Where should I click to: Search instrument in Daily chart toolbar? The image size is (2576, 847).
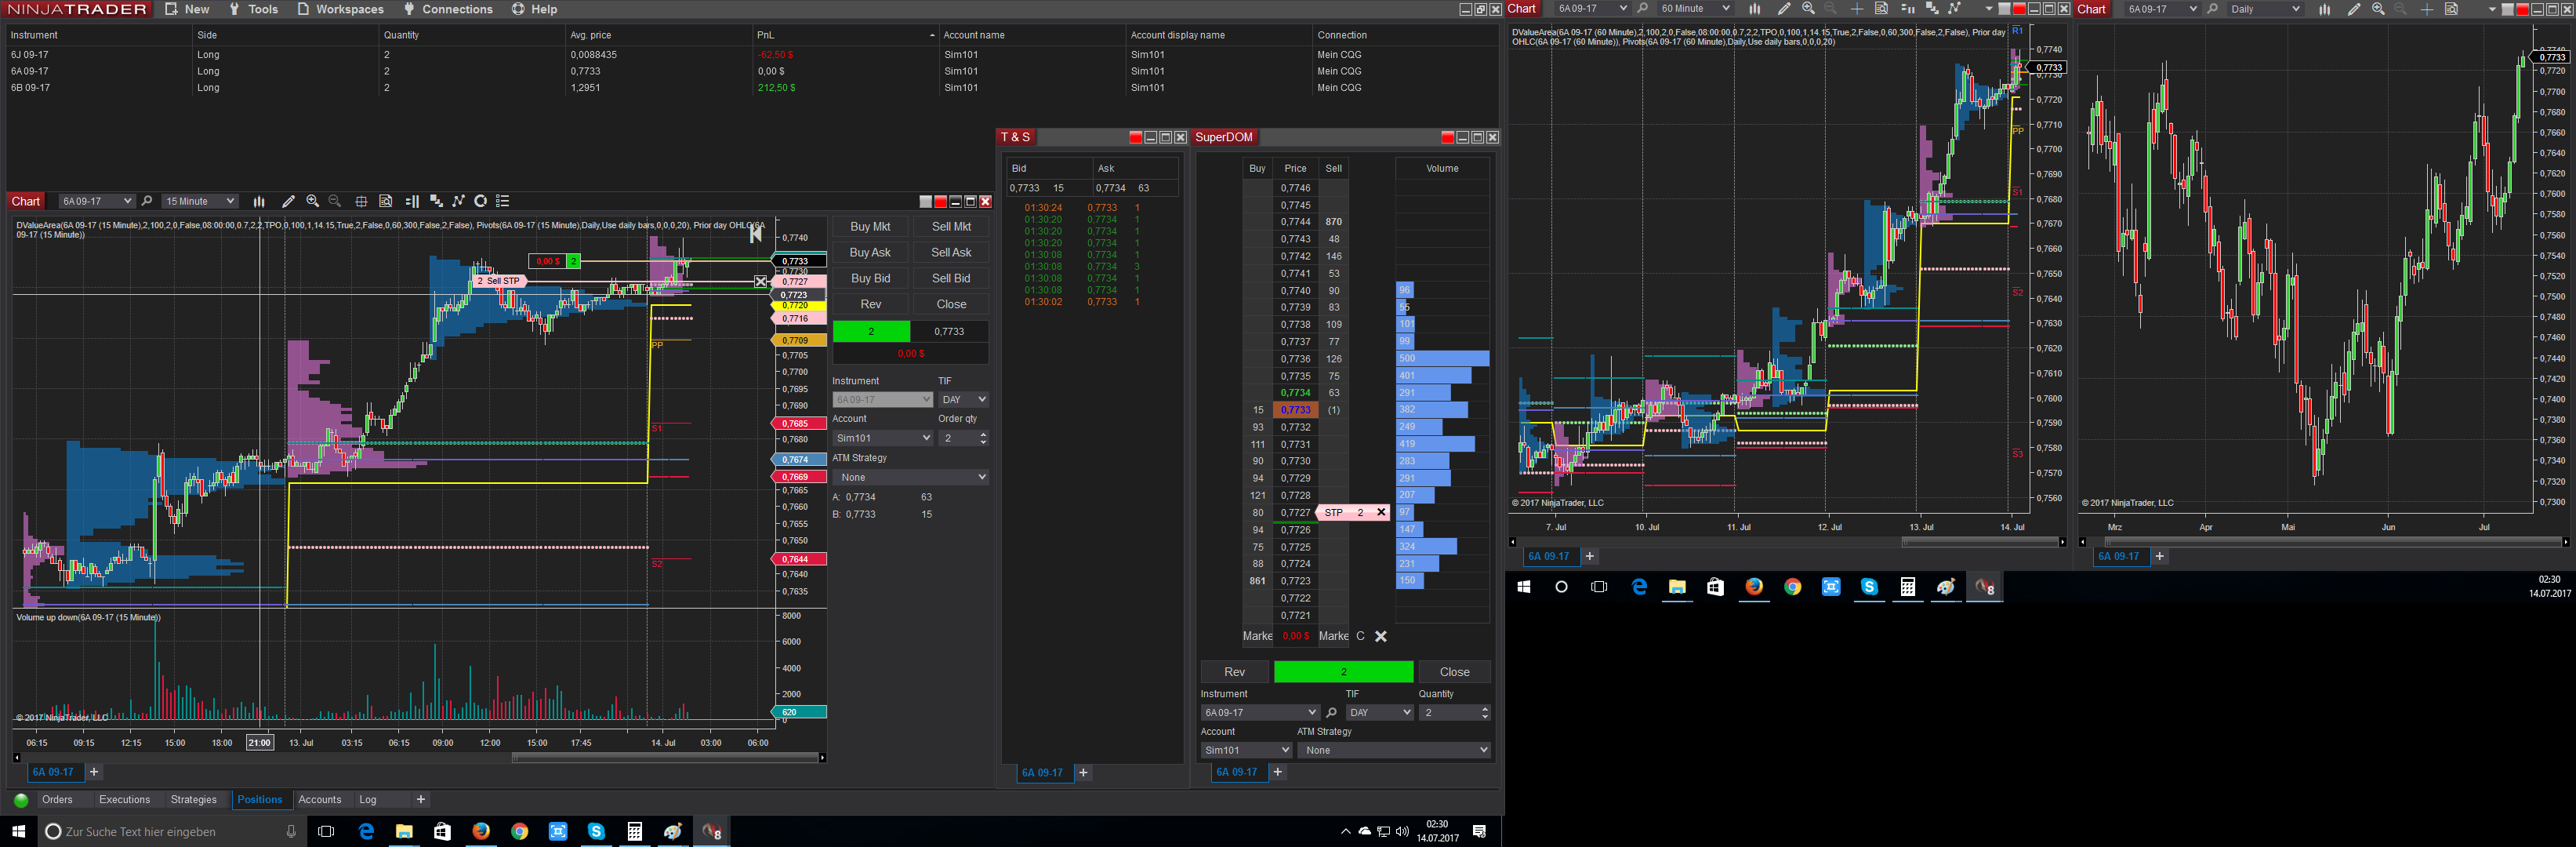pyautogui.click(x=2213, y=9)
